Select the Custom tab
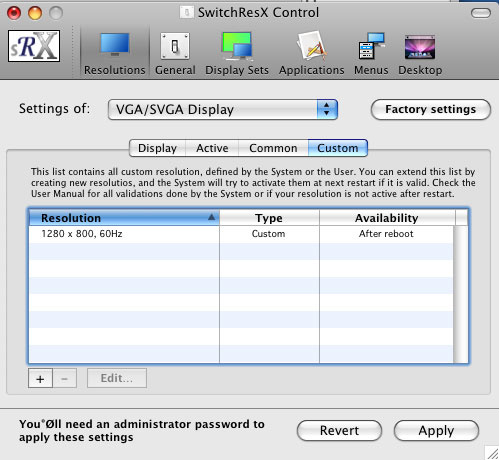 click(x=338, y=148)
